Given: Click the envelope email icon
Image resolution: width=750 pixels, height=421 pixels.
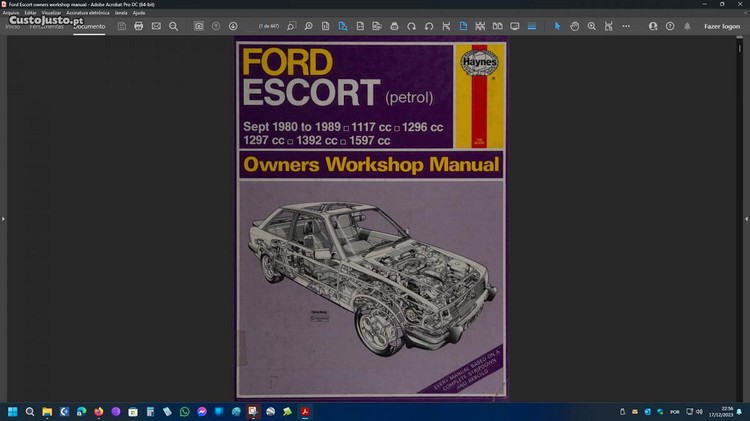Looking at the screenshot, I should (x=156, y=26).
